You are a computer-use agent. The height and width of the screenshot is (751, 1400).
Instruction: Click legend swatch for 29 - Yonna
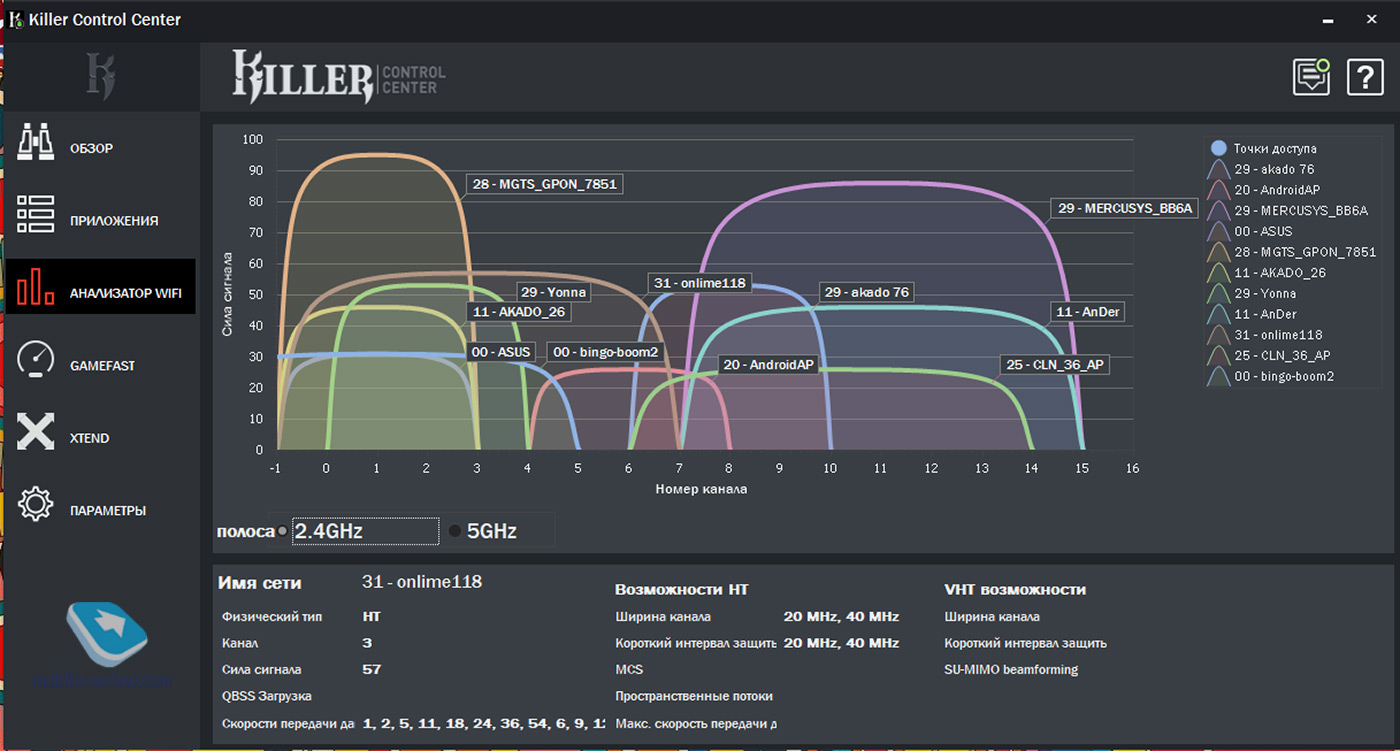click(x=1218, y=293)
